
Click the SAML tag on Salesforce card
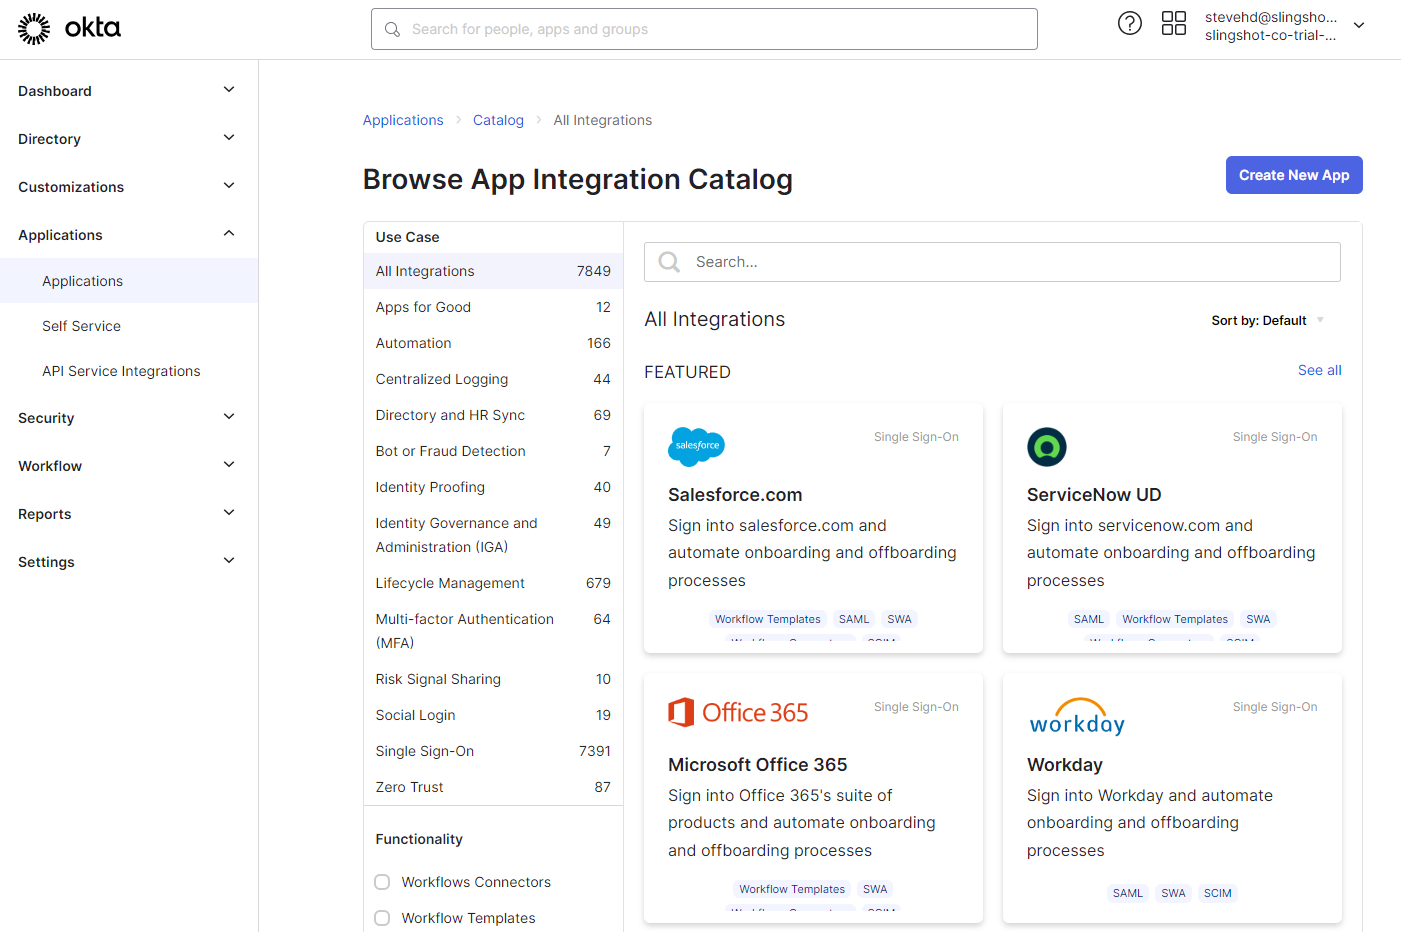(854, 619)
